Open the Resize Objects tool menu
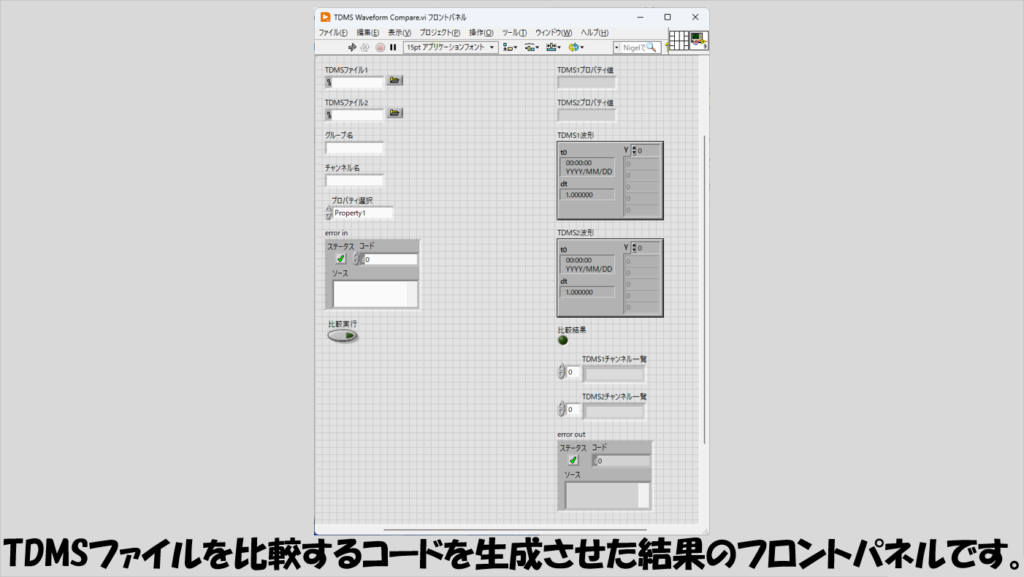The width and height of the screenshot is (1024, 577). [x=554, y=48]
